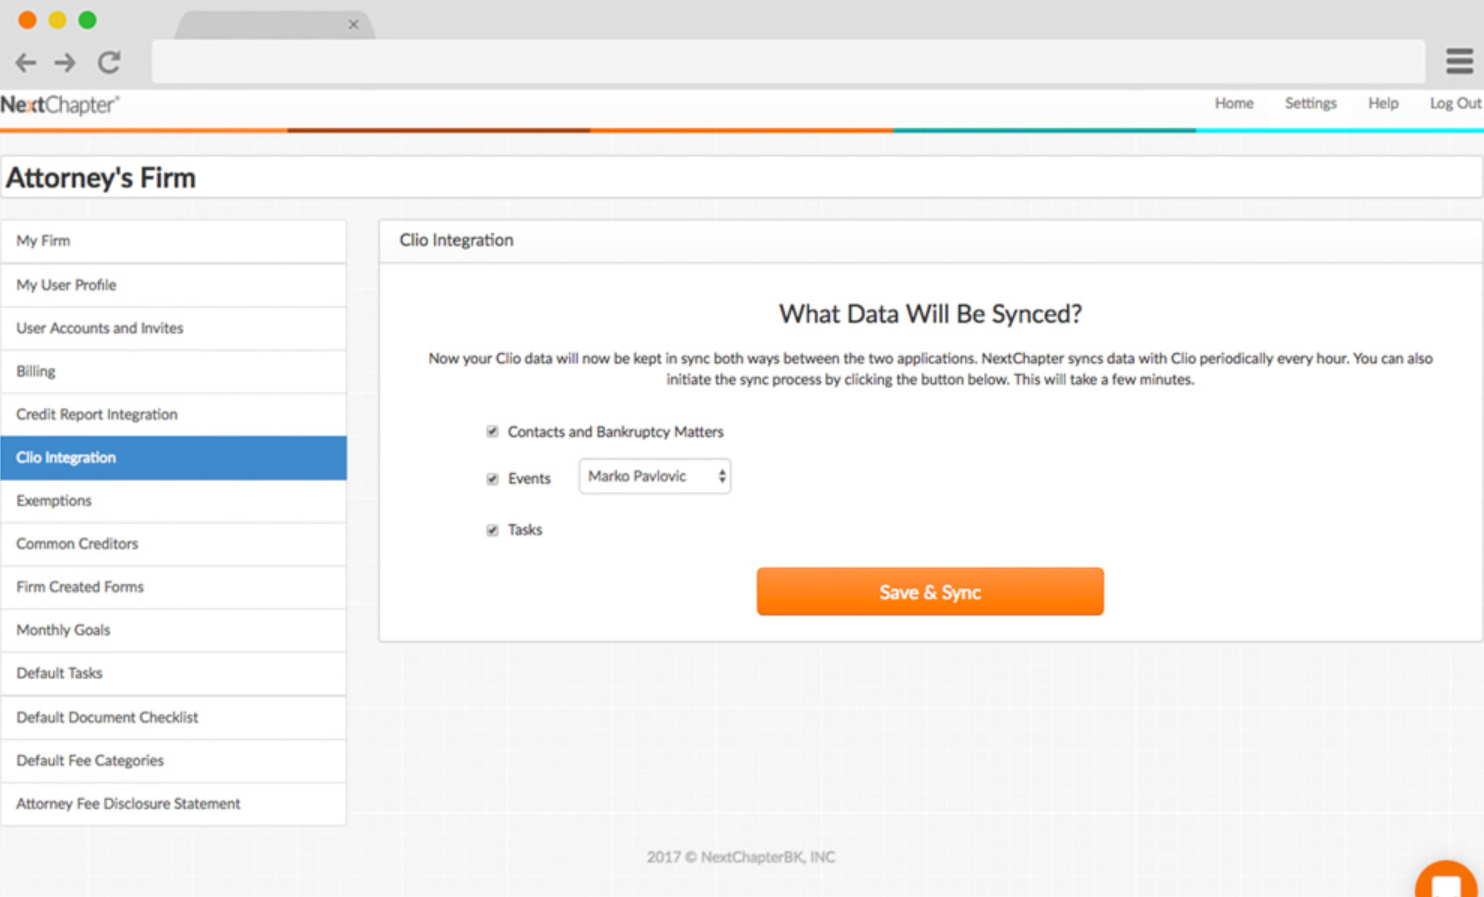Open the Marko Pavlovic events dropdown
The image size is (1484, 897).
coord(655,476)
